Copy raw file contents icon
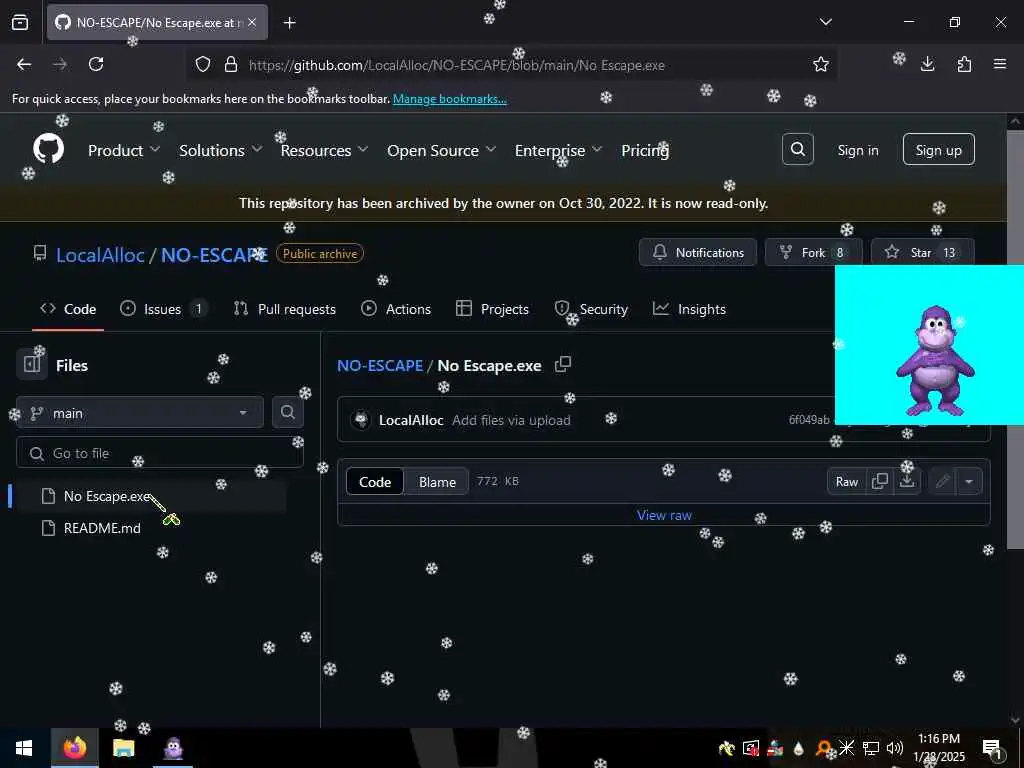1024x768 pixels. 880,481
